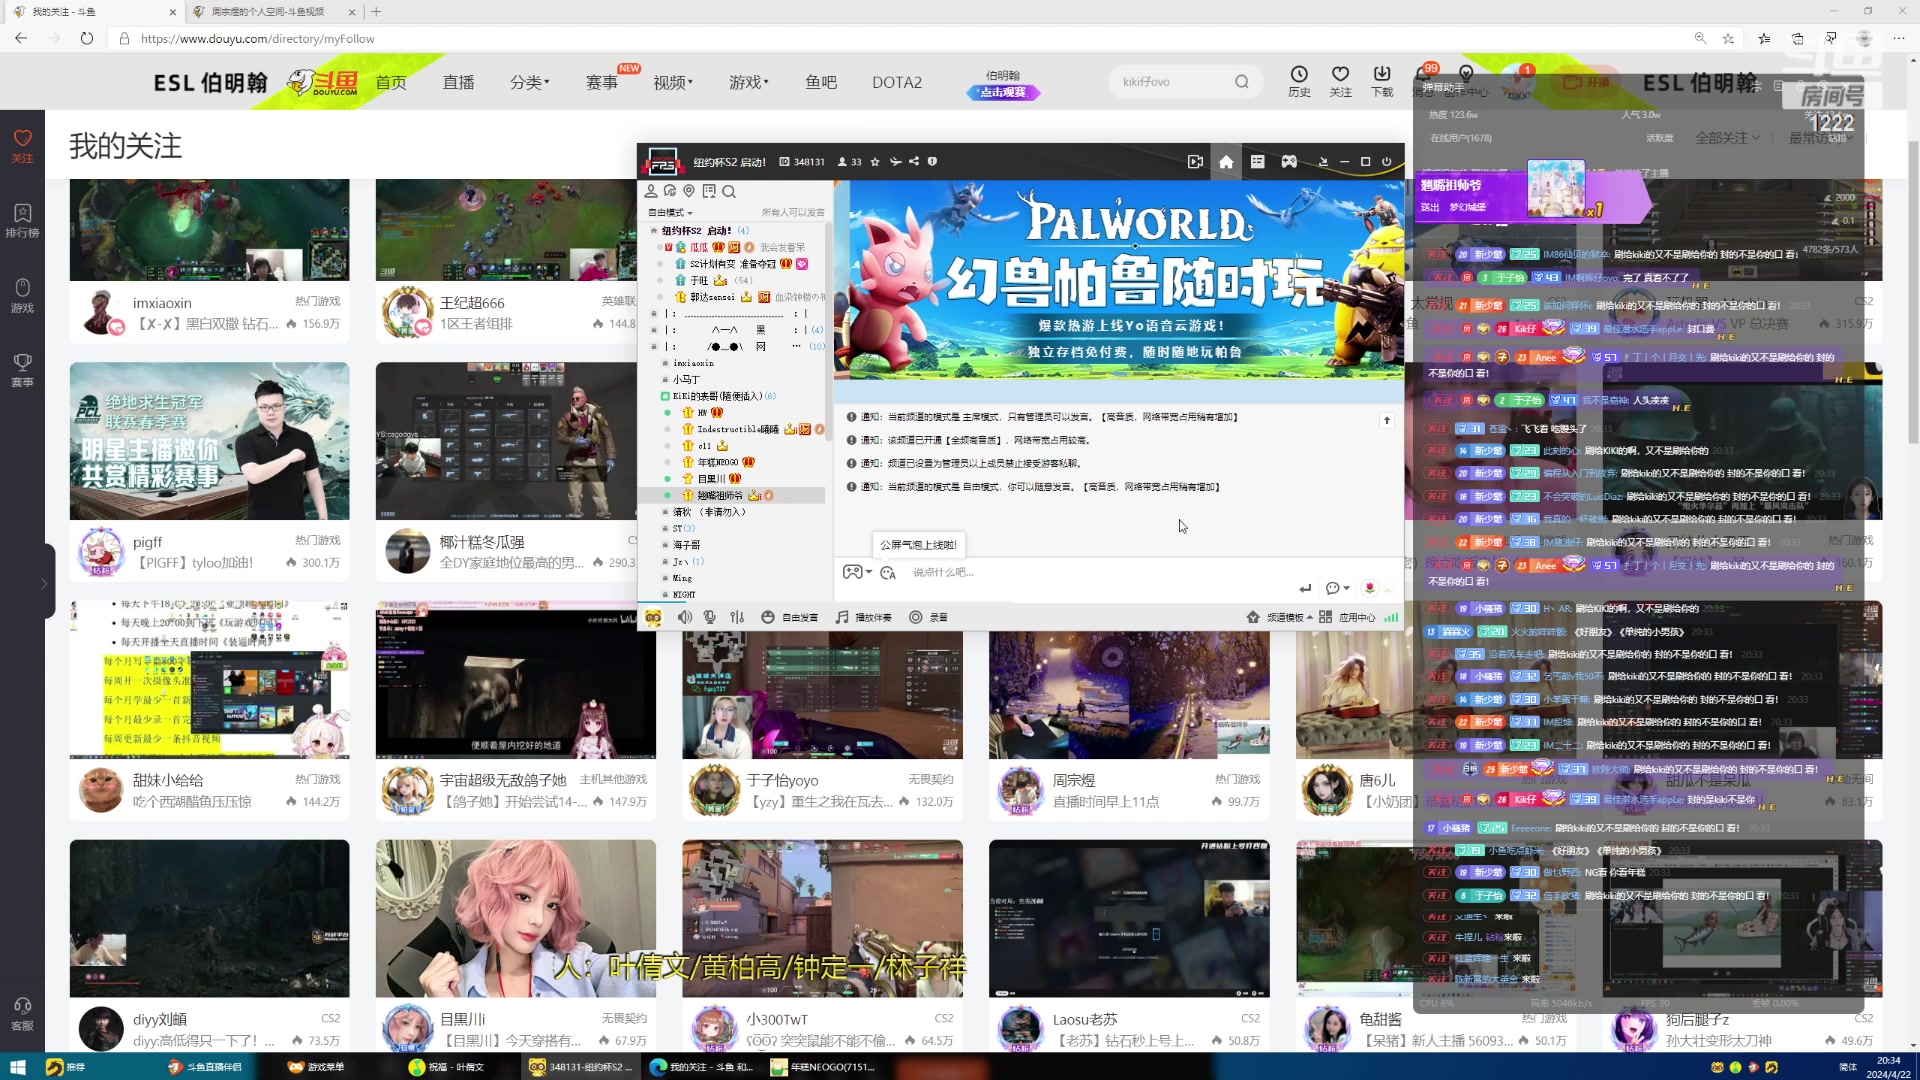The image size is (1920, 1080).
Task: Expand the 视频 video menu
Action: [673, 82]
